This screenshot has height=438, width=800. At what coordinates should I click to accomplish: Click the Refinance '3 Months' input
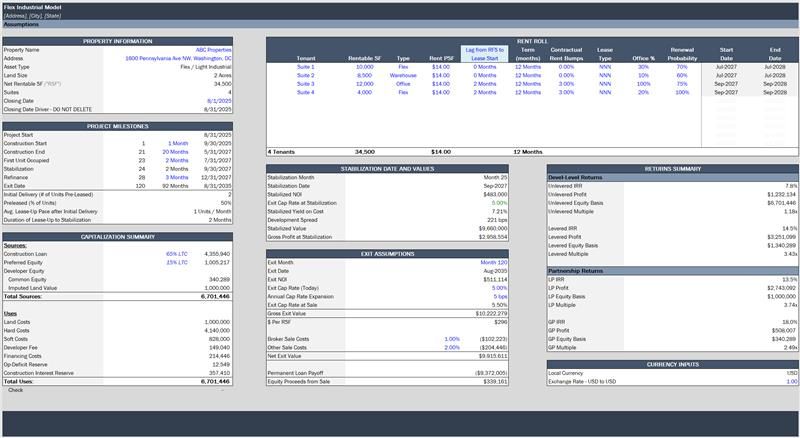177,178
